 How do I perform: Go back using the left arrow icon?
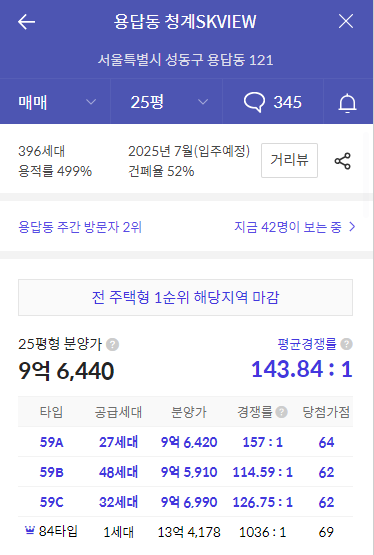click(27, 22)
